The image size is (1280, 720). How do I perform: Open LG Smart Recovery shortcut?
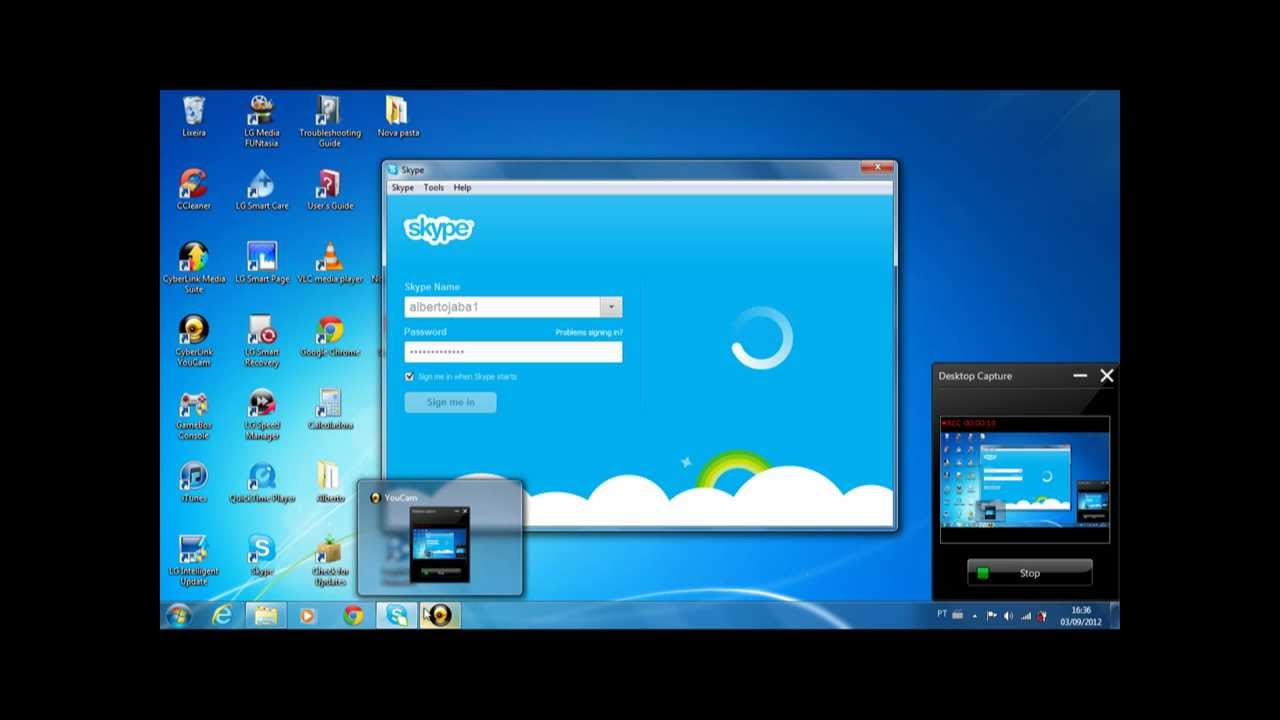click(262, 340)
